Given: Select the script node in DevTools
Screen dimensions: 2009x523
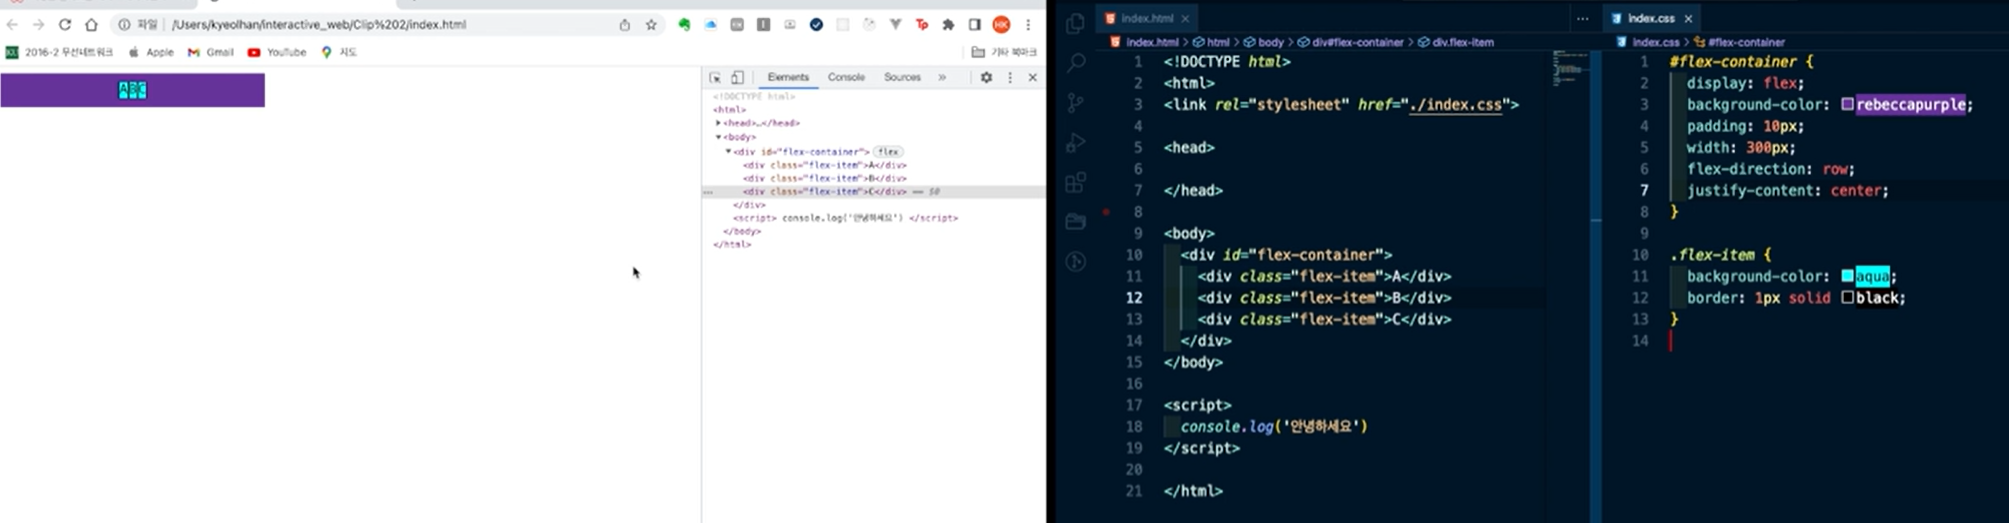Looking at the screenshot, I should [845, 217].
